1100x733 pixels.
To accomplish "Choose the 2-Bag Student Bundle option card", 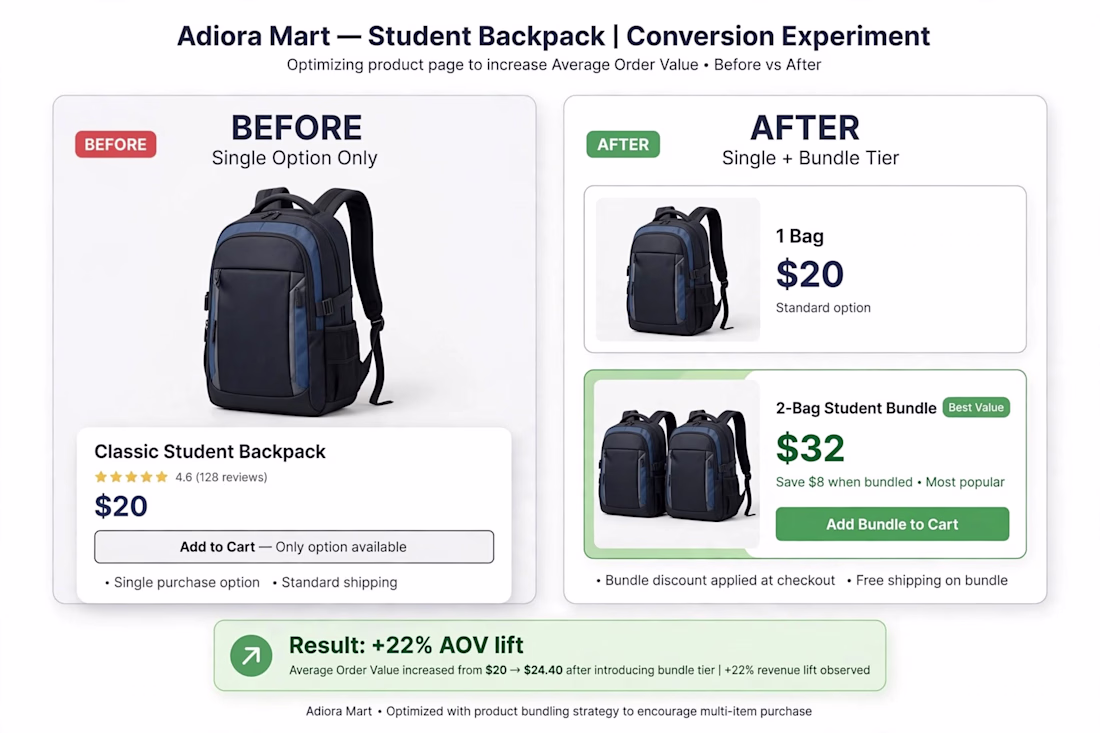I will (x=805, y=464).
